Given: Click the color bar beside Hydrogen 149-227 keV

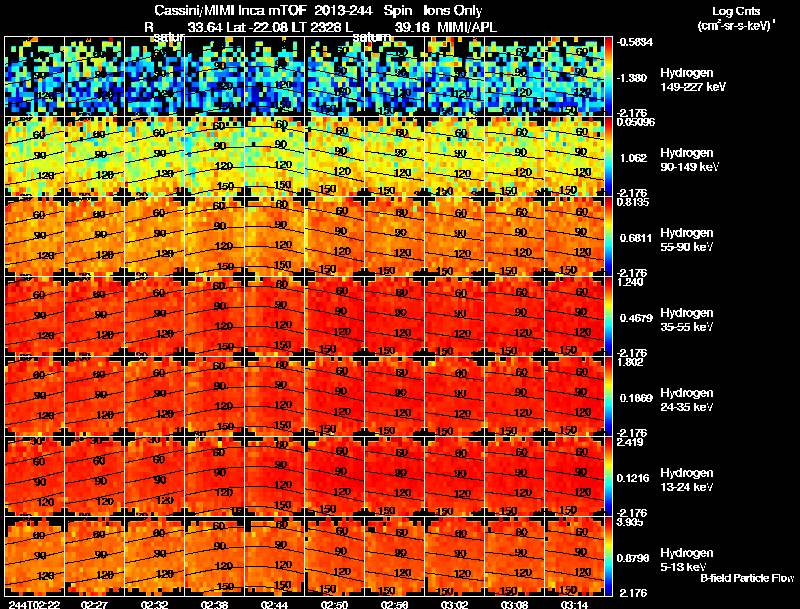Looking at the screenshot, I should 609,77.
